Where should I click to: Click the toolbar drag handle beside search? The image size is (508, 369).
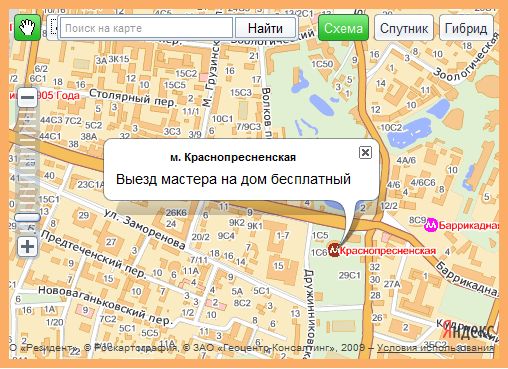54,28
